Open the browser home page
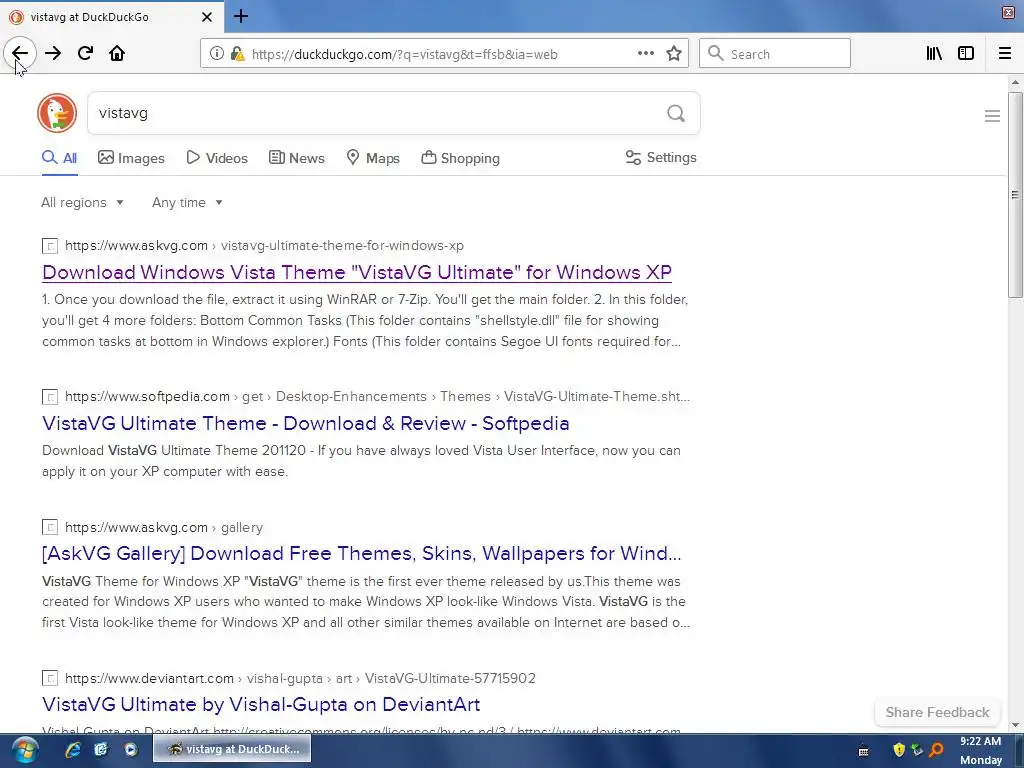 117,54
